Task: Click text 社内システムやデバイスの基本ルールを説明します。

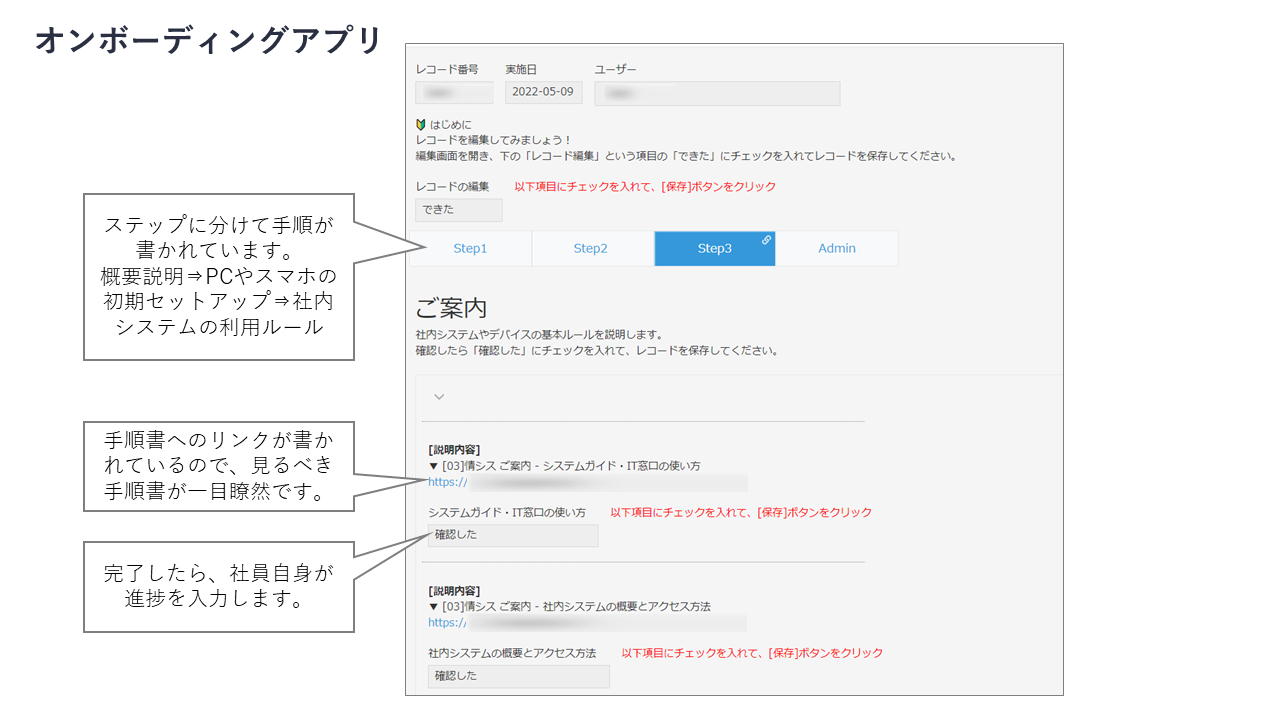Action: pyautogui.click(x=539, y=335)
